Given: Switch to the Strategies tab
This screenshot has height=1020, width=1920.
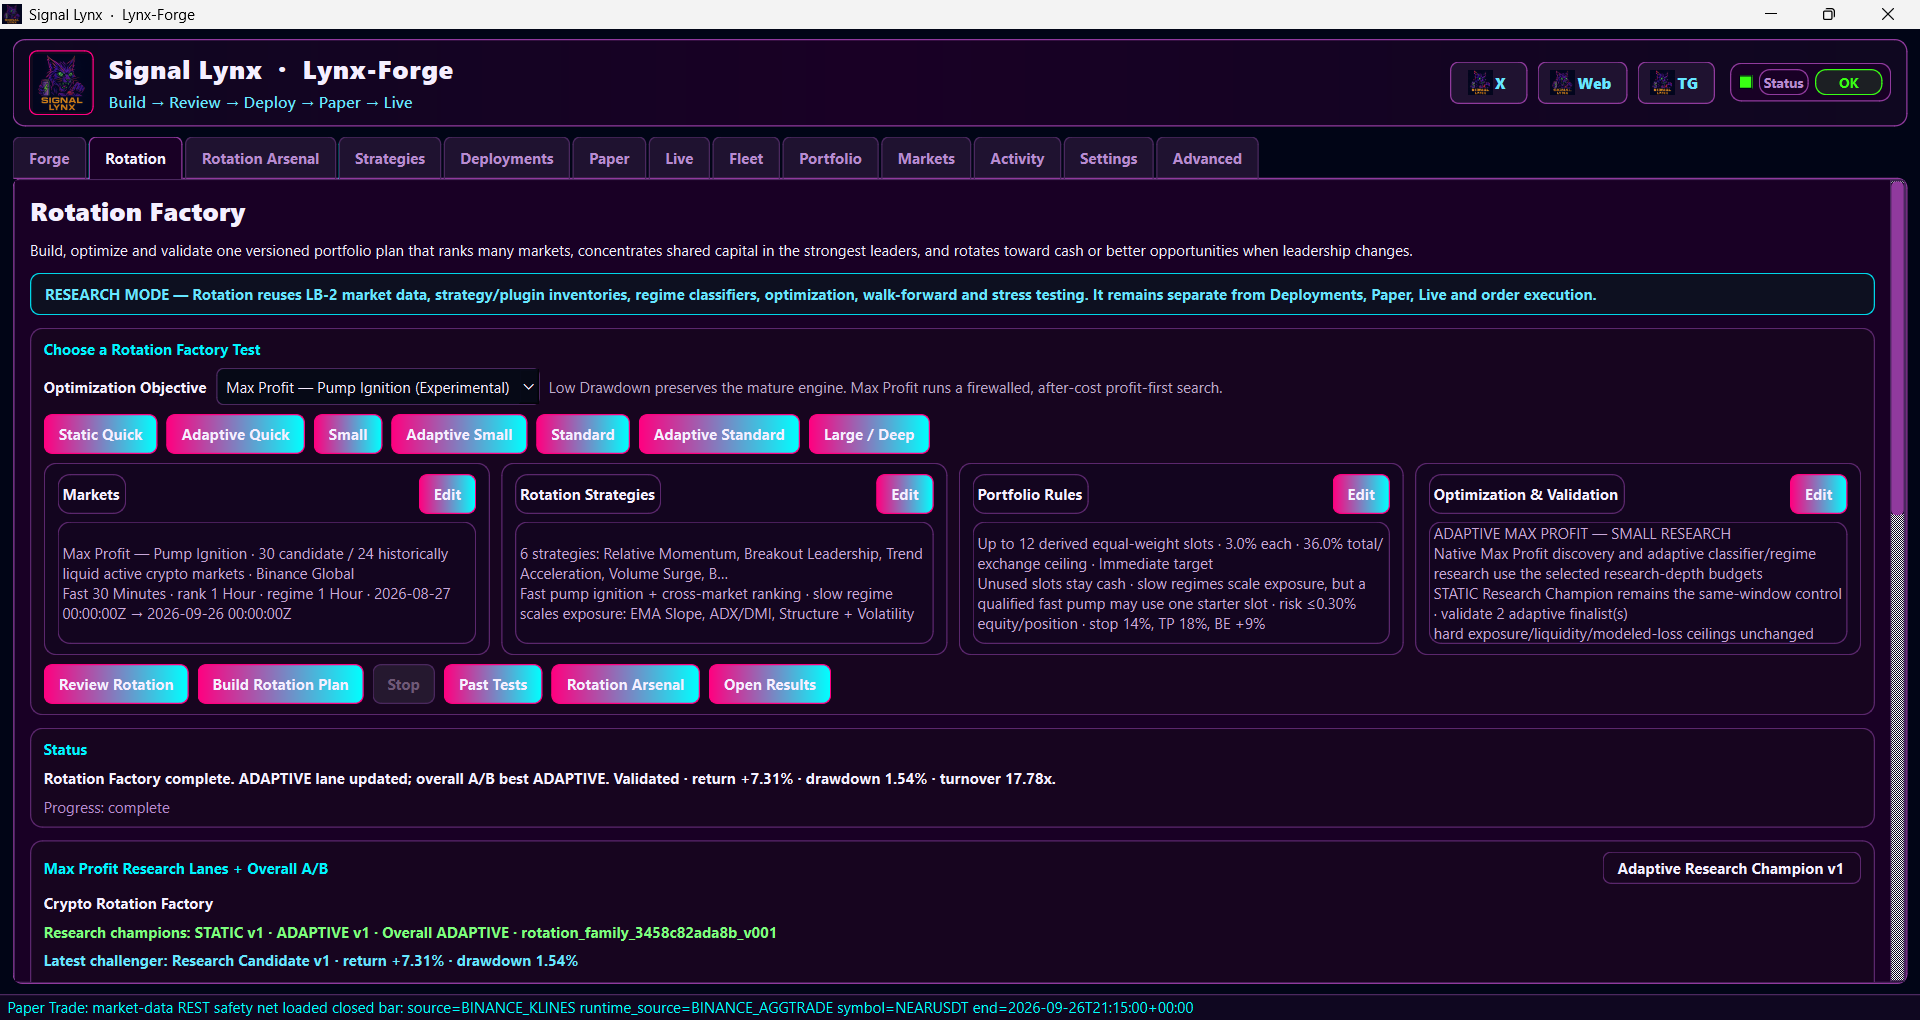Looking at the screenshot, I should tap(390, 159).
